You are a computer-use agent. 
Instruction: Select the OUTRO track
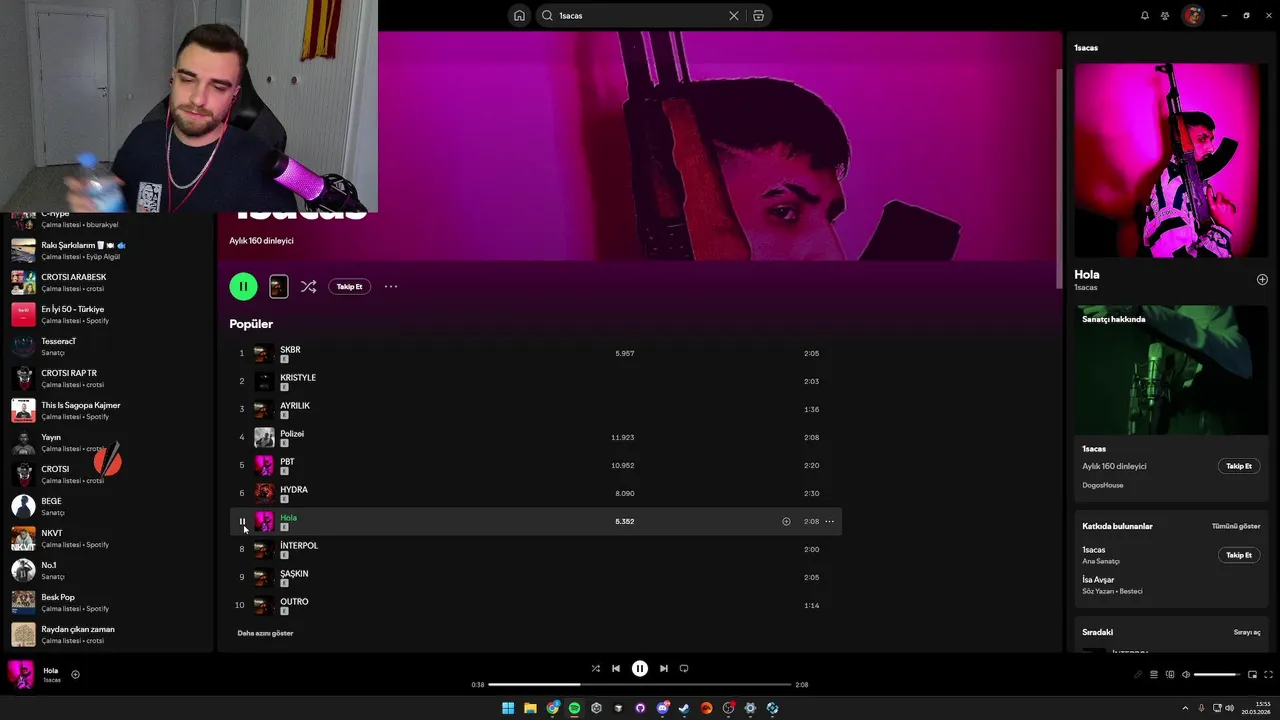coord(536,605)
